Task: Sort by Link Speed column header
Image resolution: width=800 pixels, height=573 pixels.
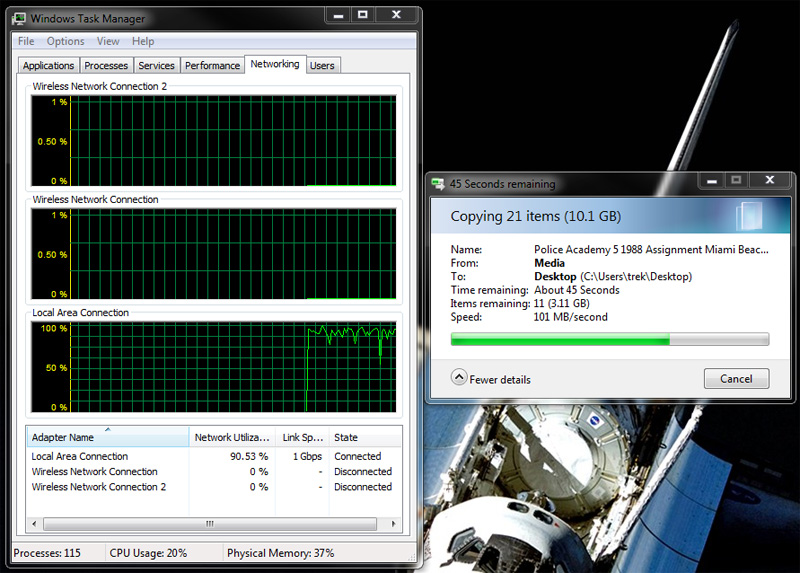Action: [303, 437]
